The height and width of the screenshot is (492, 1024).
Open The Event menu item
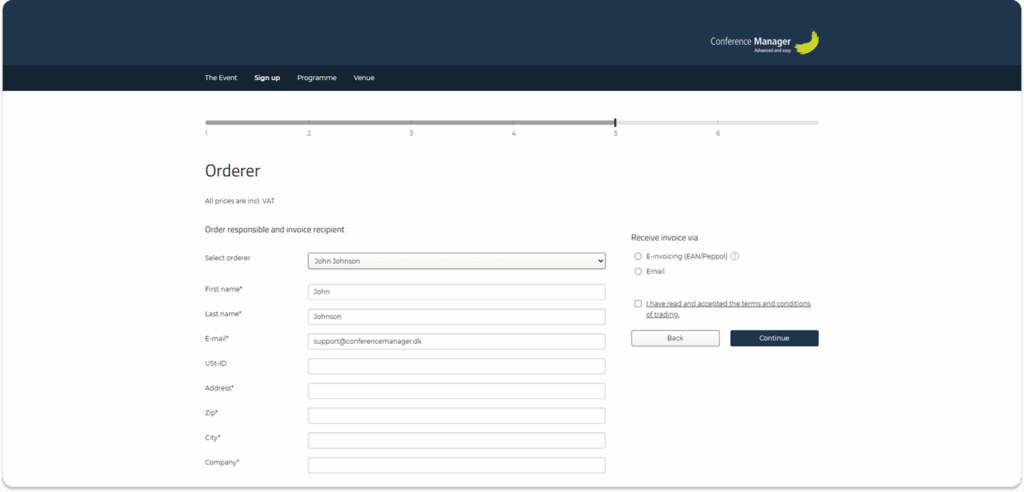pos(221,78)
